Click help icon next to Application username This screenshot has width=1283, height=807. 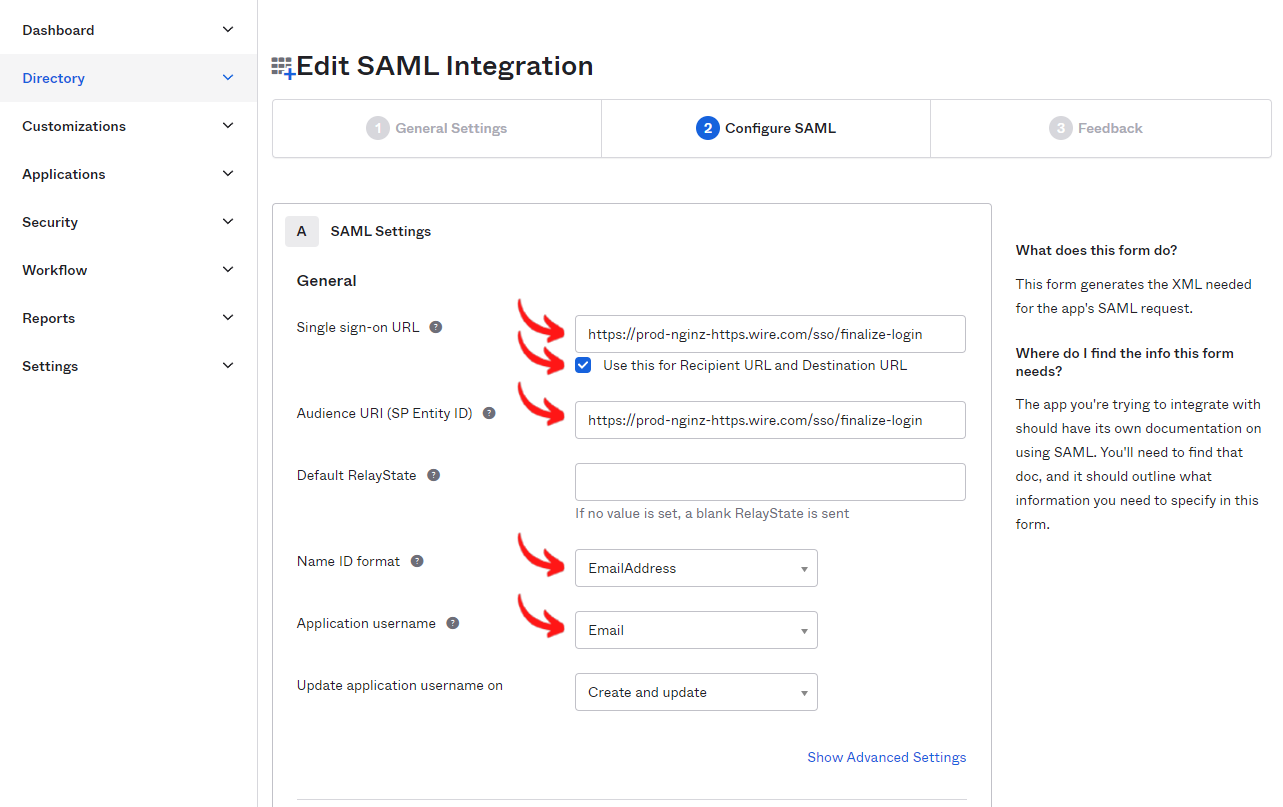pyautogui.click(x=453, y=623)
